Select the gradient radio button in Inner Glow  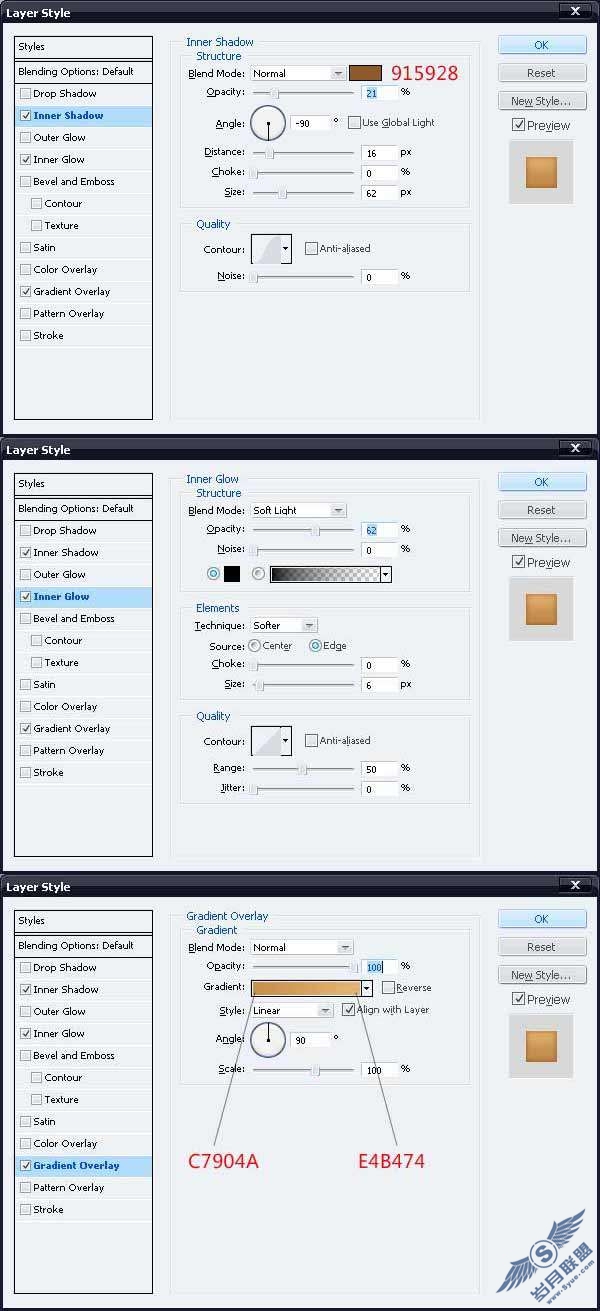(258, 574)
